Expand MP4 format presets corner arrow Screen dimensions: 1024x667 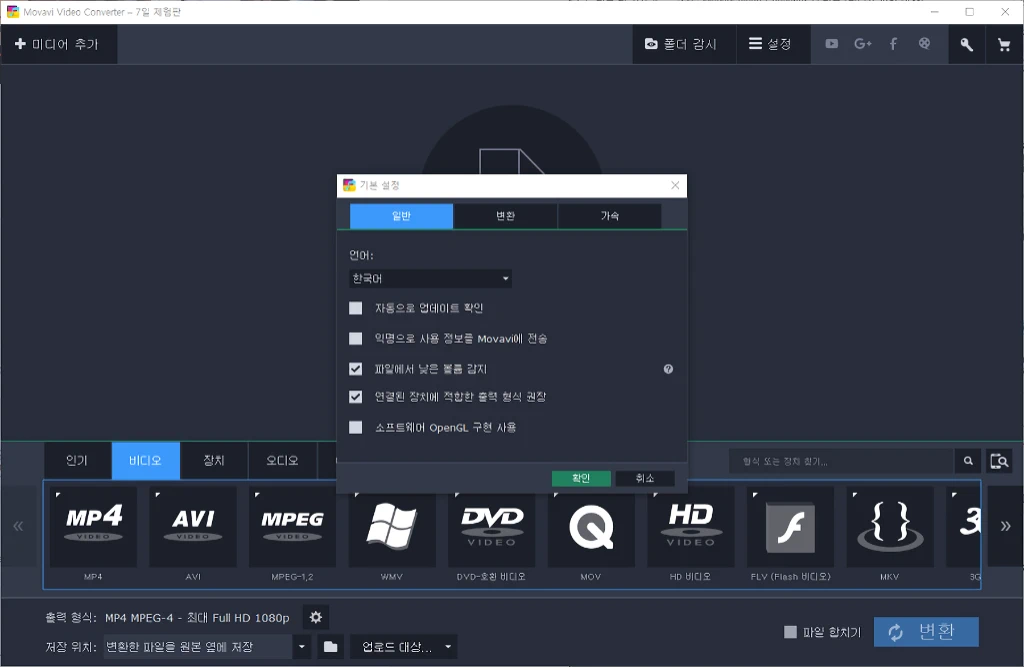point(57,495)
